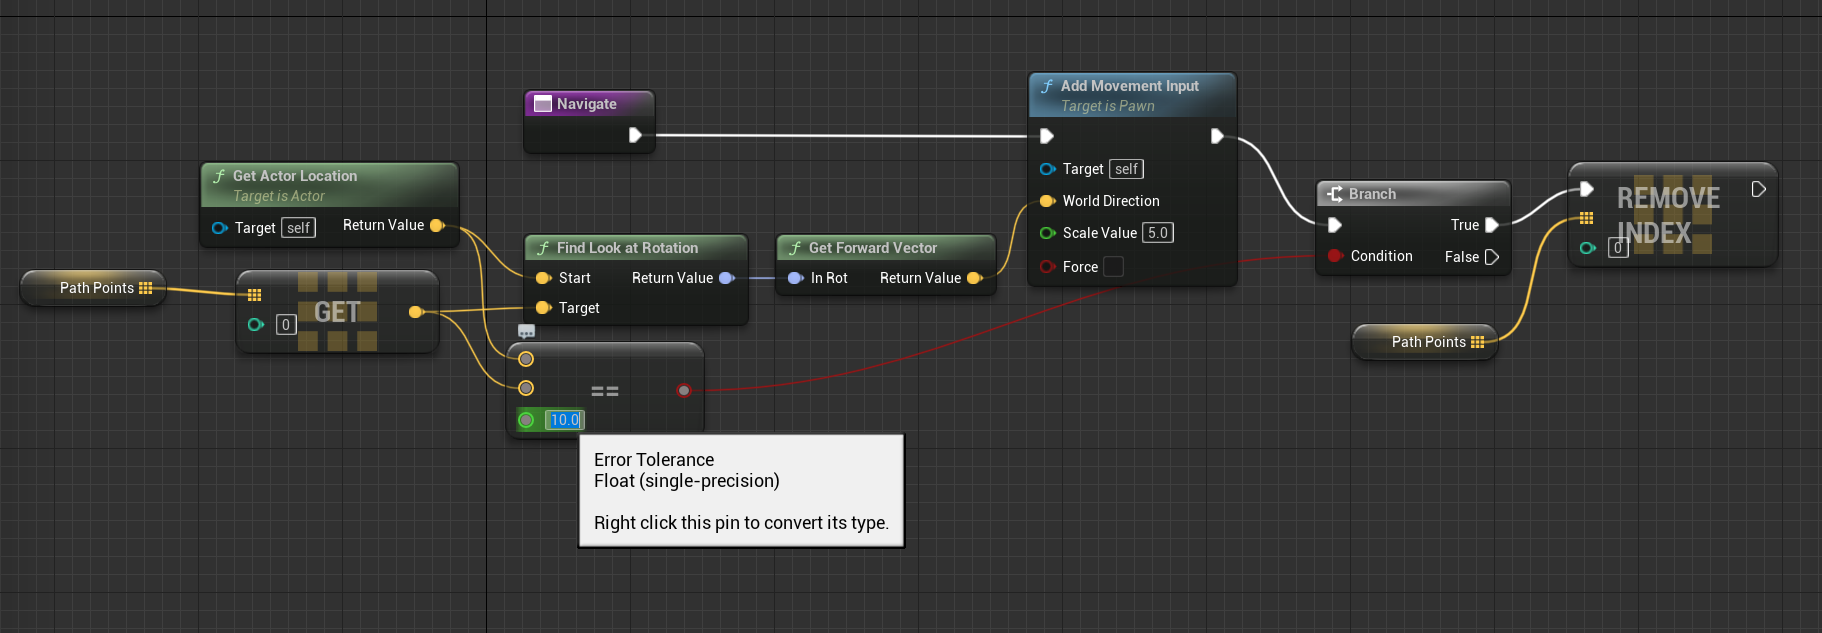Click the World Direction input pin
The height and width of the screenshot is (633, 1822).
click(x=1047, y=201)
